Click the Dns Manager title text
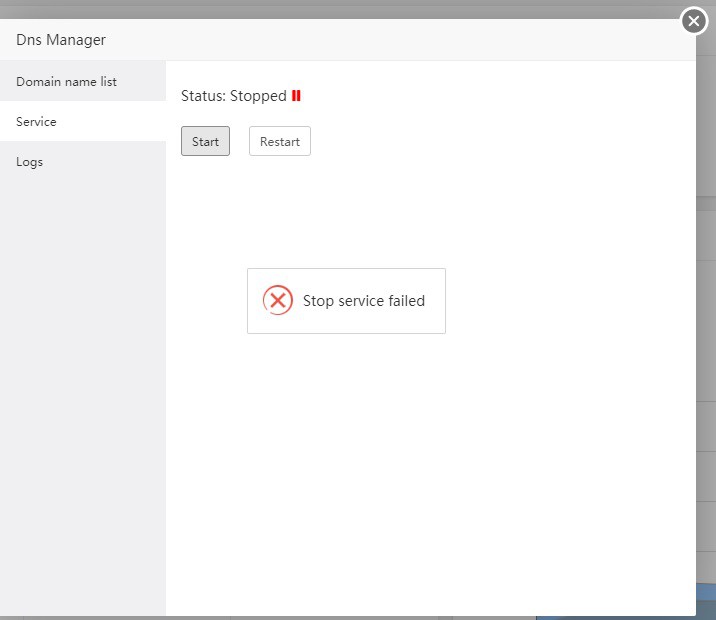This screenshot has width=716, height=620. [x=61, y=40]
